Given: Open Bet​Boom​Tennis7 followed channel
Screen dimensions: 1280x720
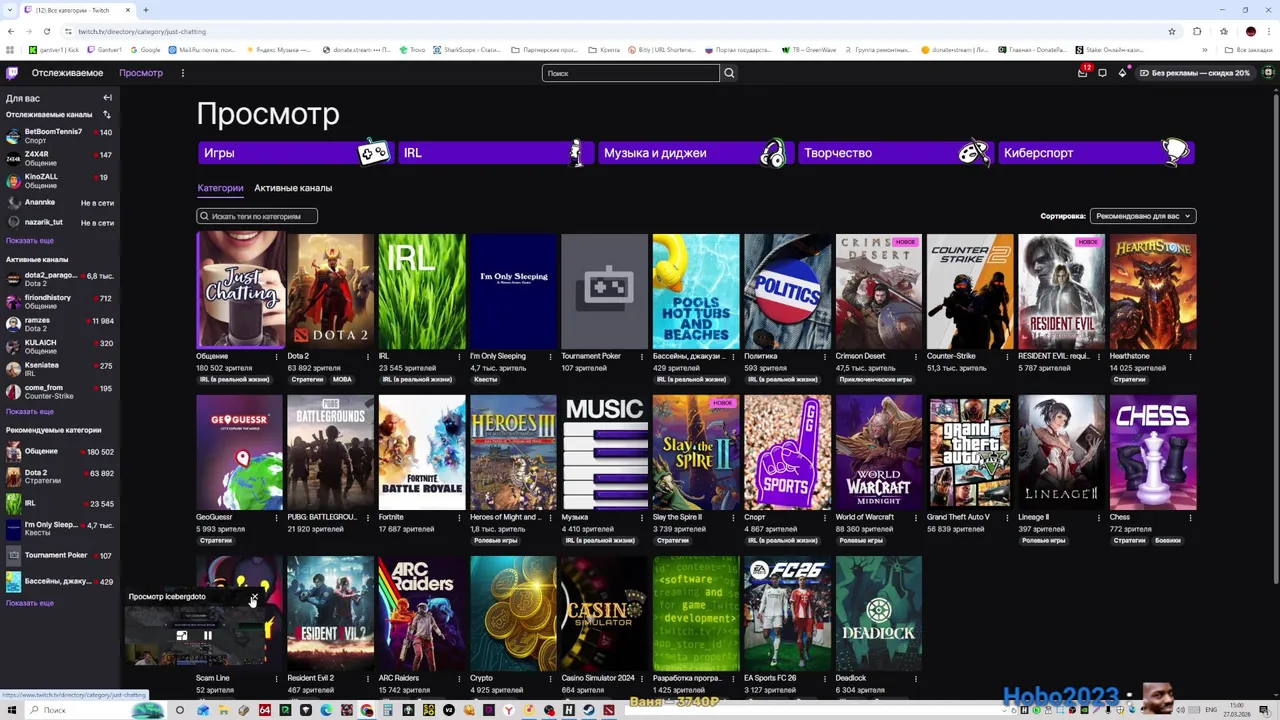Looking at the screenshot, I should pos(60,136).
